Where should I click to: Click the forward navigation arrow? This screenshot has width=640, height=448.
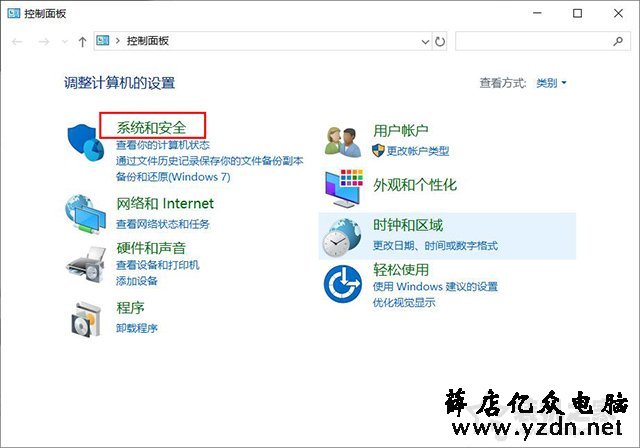click(x=44, y=41)
